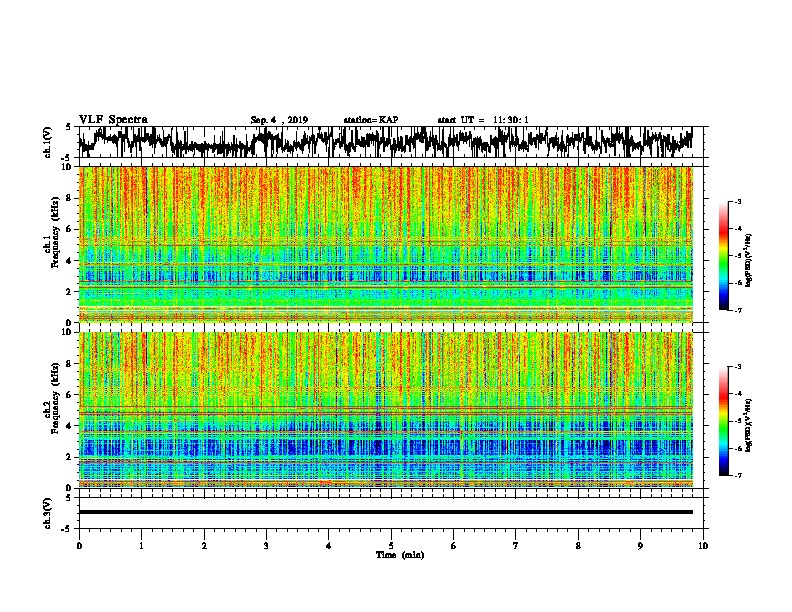Click the ch.1 spectrogram panel
Viewport: 792px width, 612px height.
click(385, 244)
